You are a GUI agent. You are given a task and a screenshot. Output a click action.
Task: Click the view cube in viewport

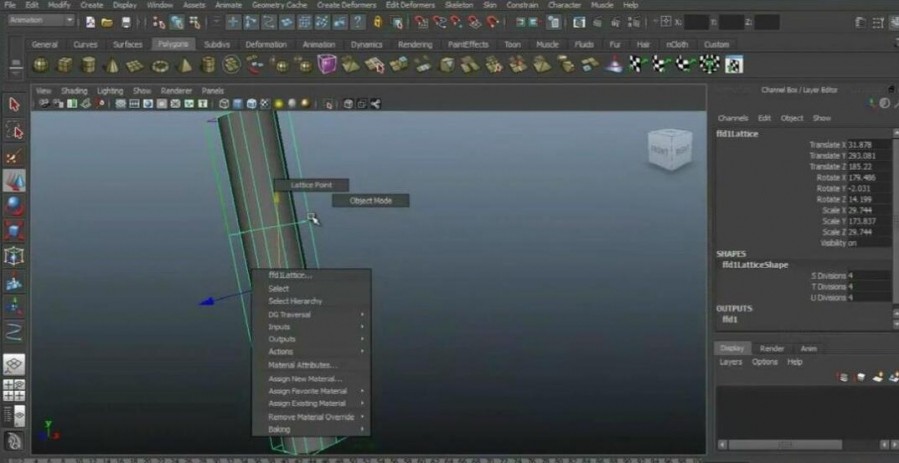pos(669,150)
